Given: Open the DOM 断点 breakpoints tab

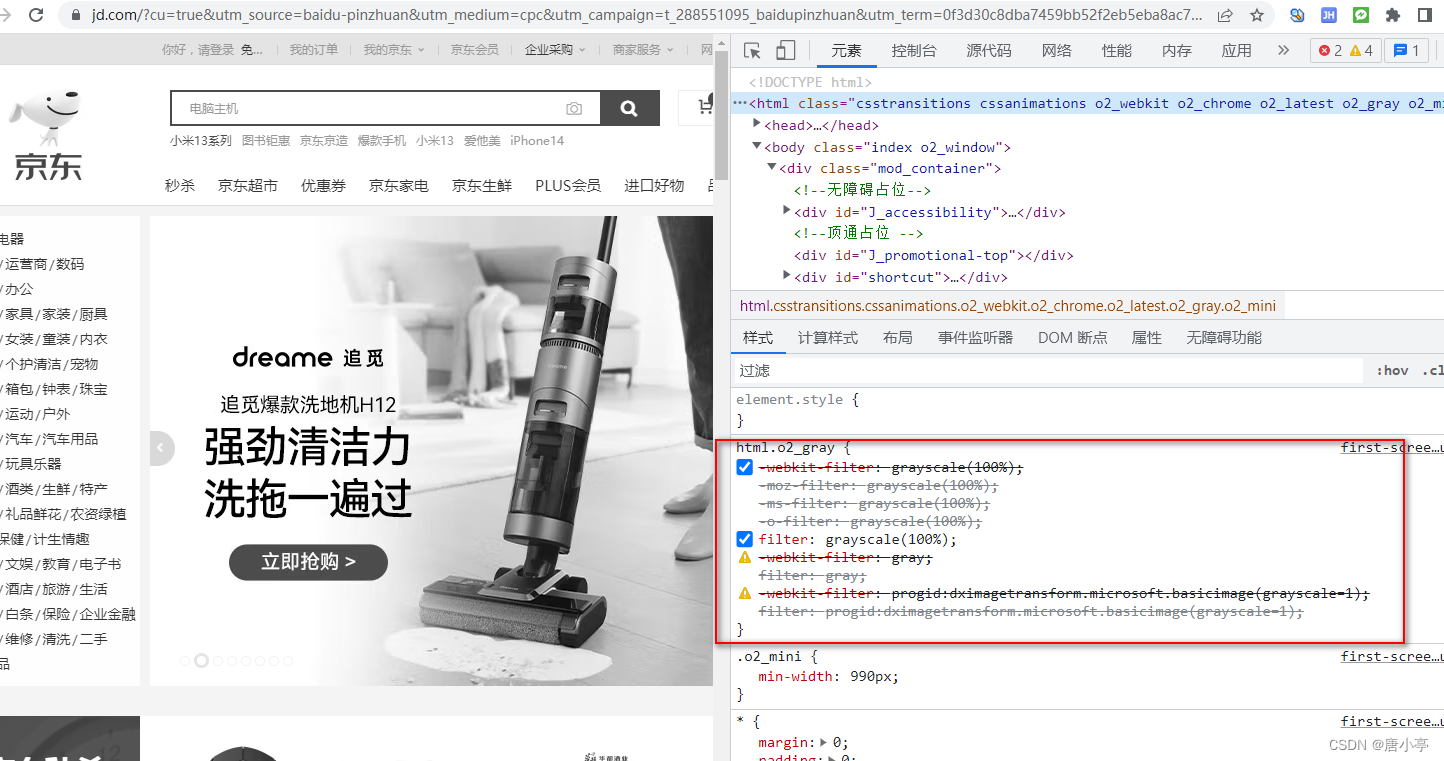Looking at the screenshot, I should (1073, 338).
